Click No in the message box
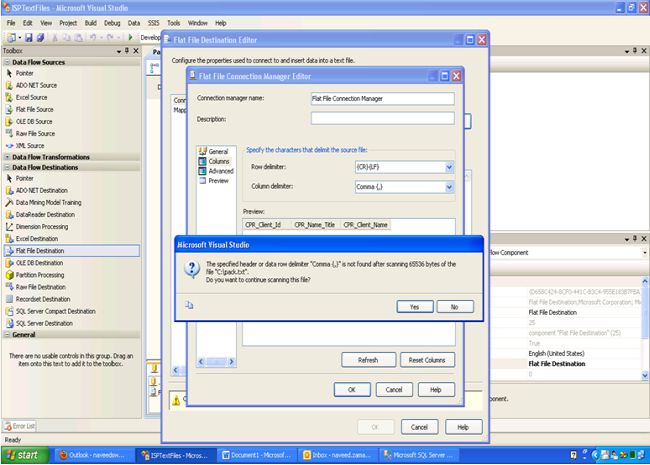The image size is (650, 465). (x=454, y=307)
